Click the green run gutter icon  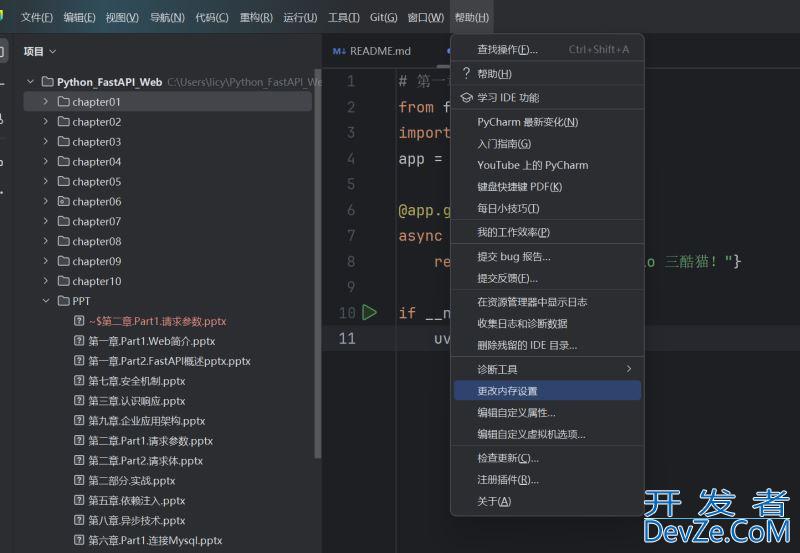click(x=369, y=312)
